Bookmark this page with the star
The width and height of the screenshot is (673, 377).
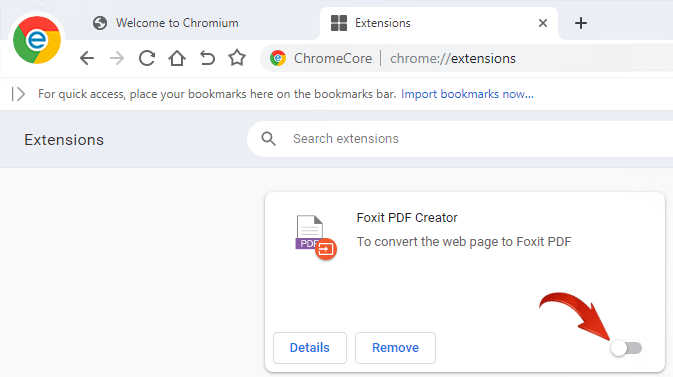point(237,58)
